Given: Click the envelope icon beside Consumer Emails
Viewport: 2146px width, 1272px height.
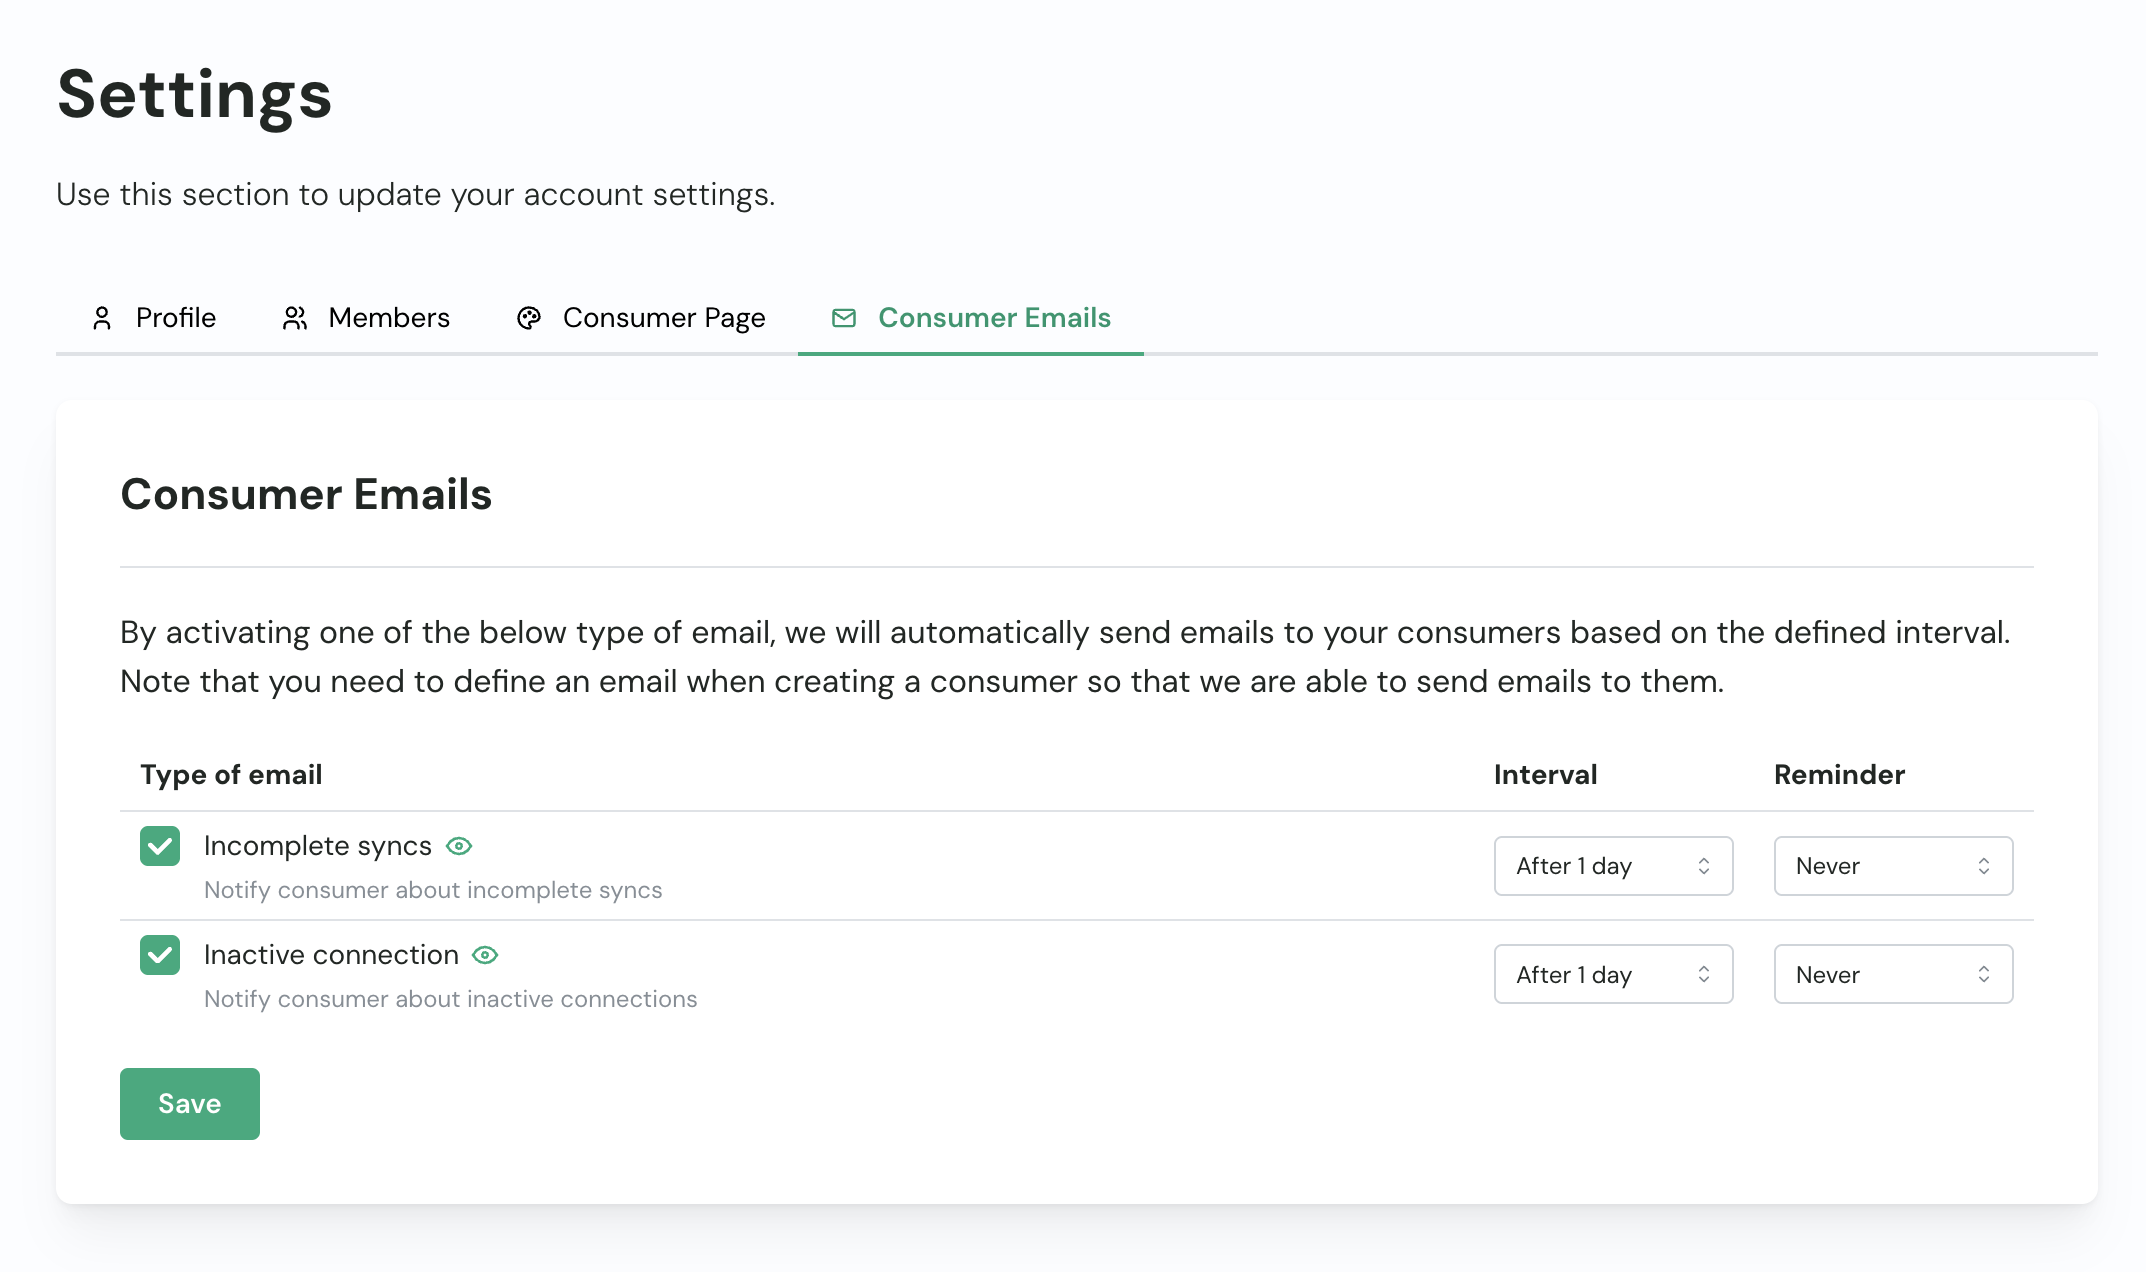Looking at the screenshot, I should [844, 318].
